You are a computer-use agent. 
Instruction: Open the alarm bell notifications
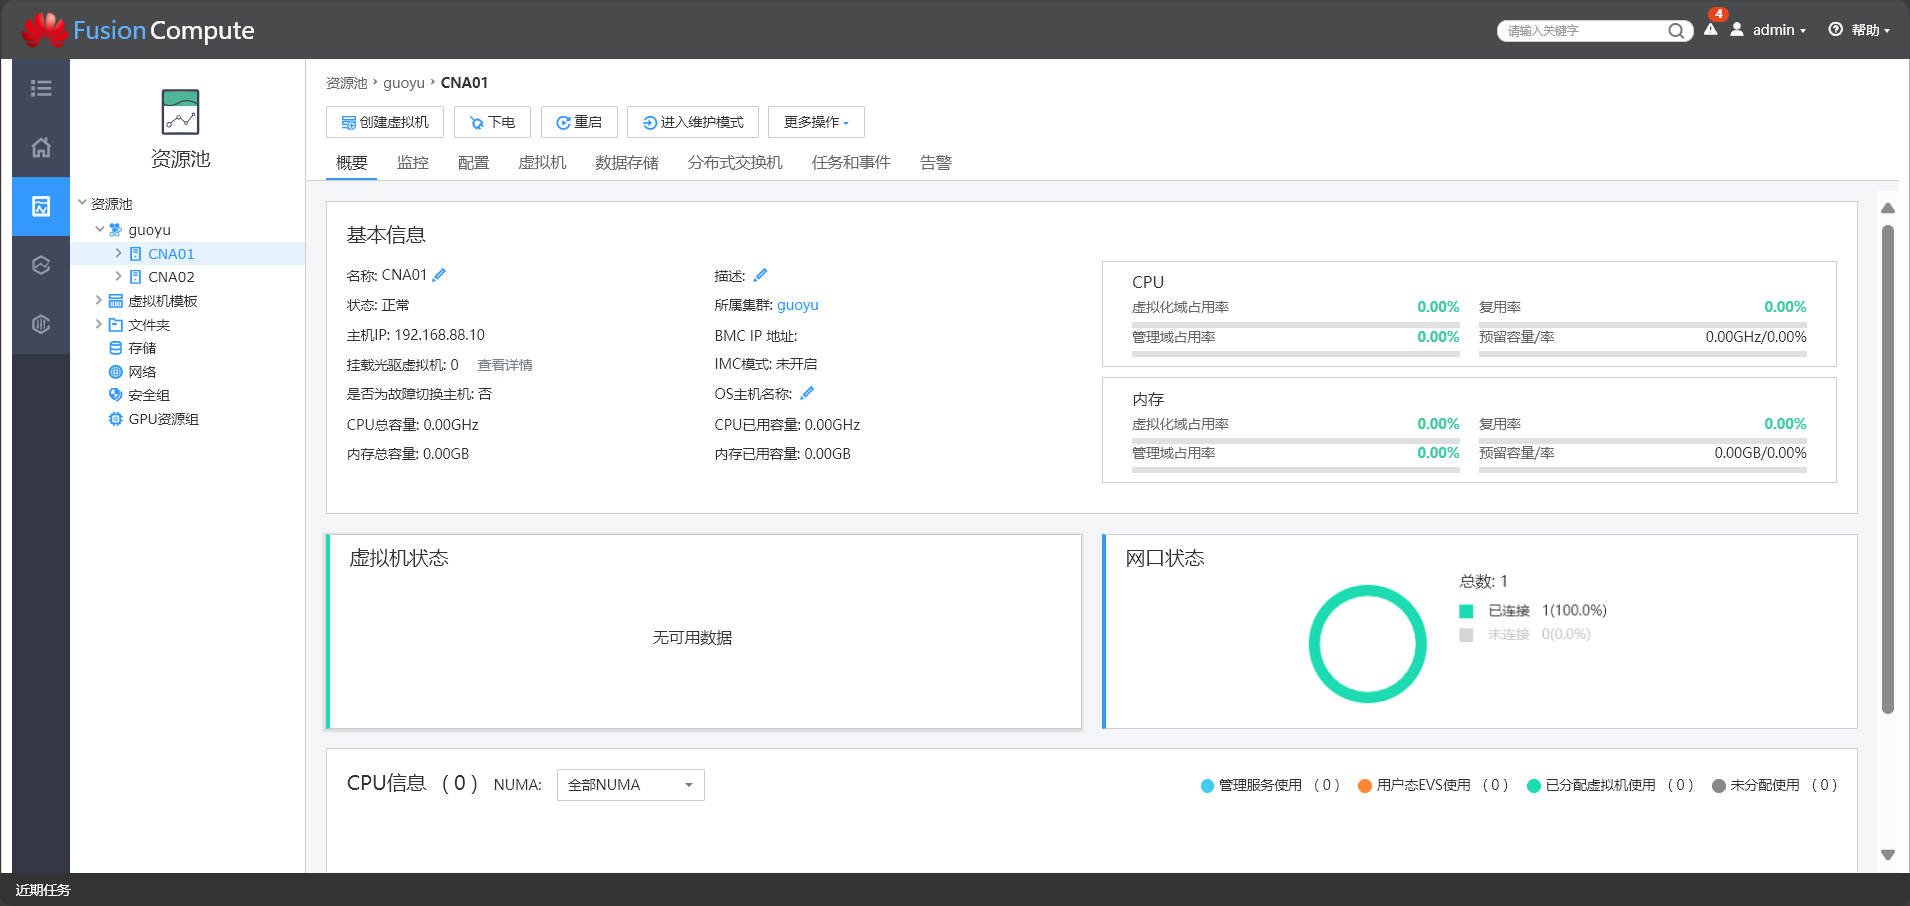(1711, 29)
